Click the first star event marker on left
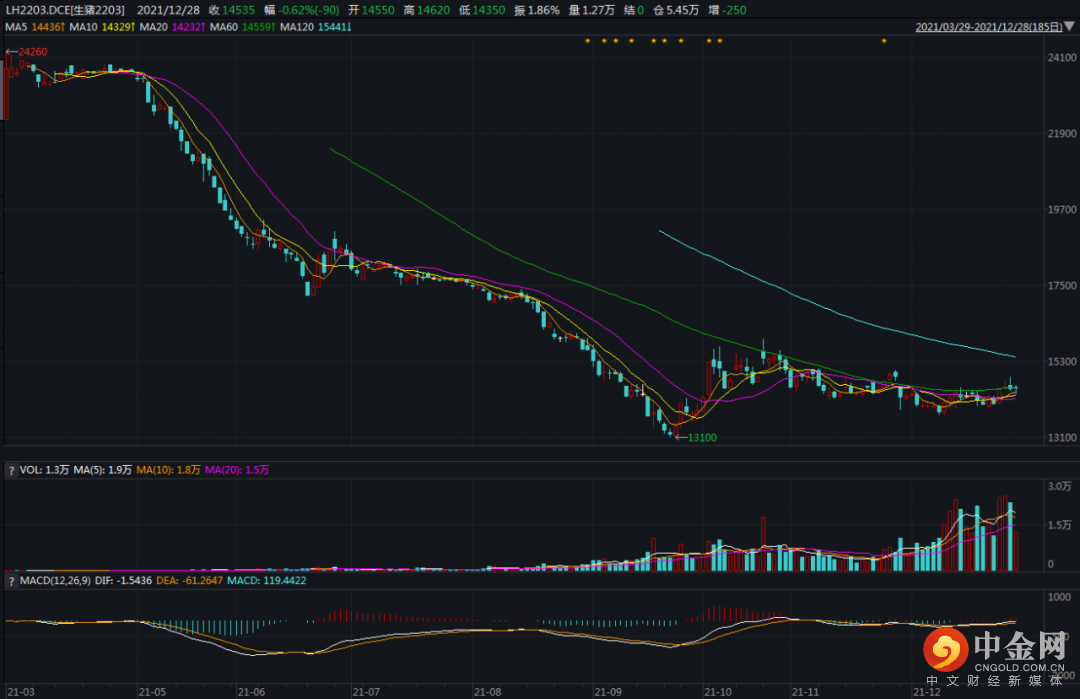The image size is (1080, 699). pos(588,41)
